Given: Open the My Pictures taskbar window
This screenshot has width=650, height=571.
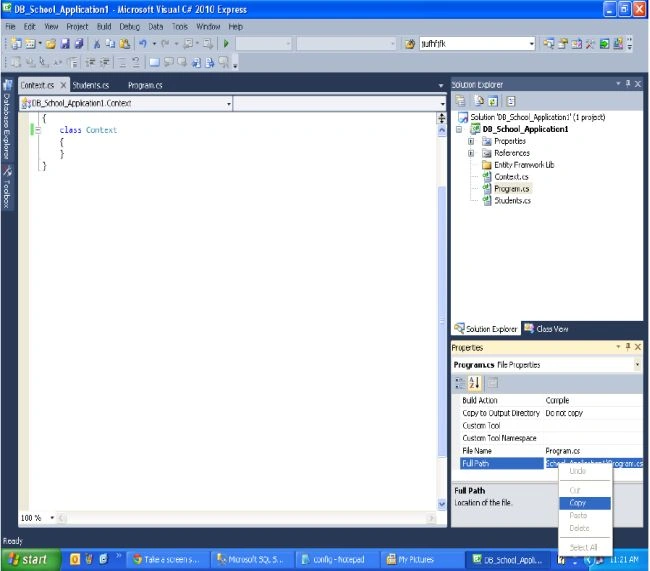Looking at the screenshot, I should 421,559.
